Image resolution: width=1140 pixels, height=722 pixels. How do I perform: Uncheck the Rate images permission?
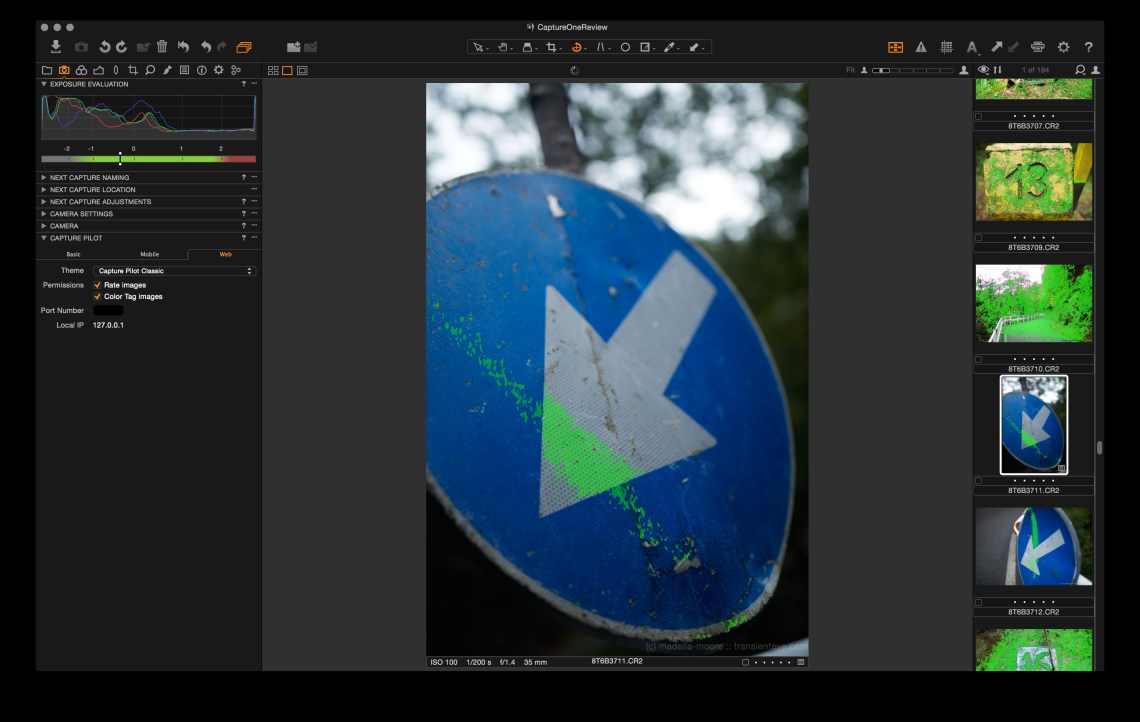click(x=97, y=285)
